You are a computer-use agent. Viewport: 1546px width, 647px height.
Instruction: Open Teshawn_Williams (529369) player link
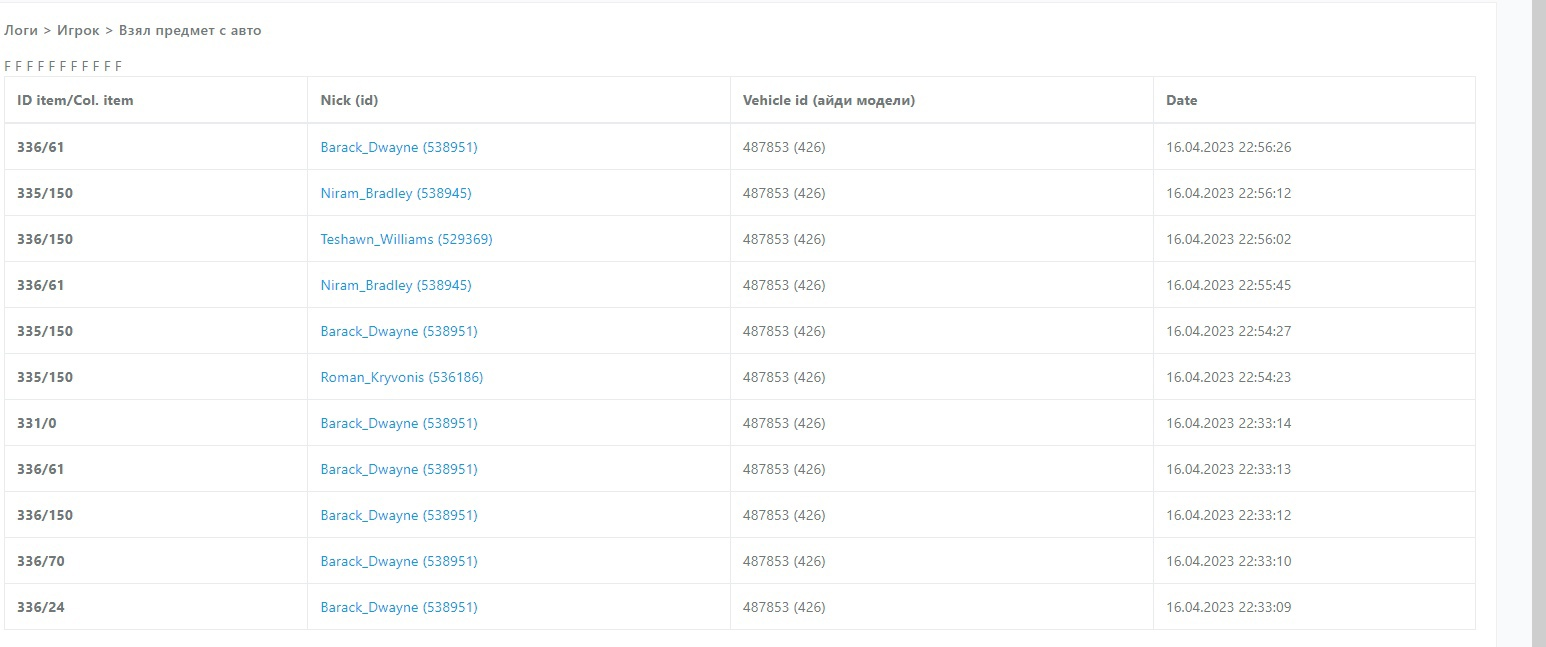(406, 239)
